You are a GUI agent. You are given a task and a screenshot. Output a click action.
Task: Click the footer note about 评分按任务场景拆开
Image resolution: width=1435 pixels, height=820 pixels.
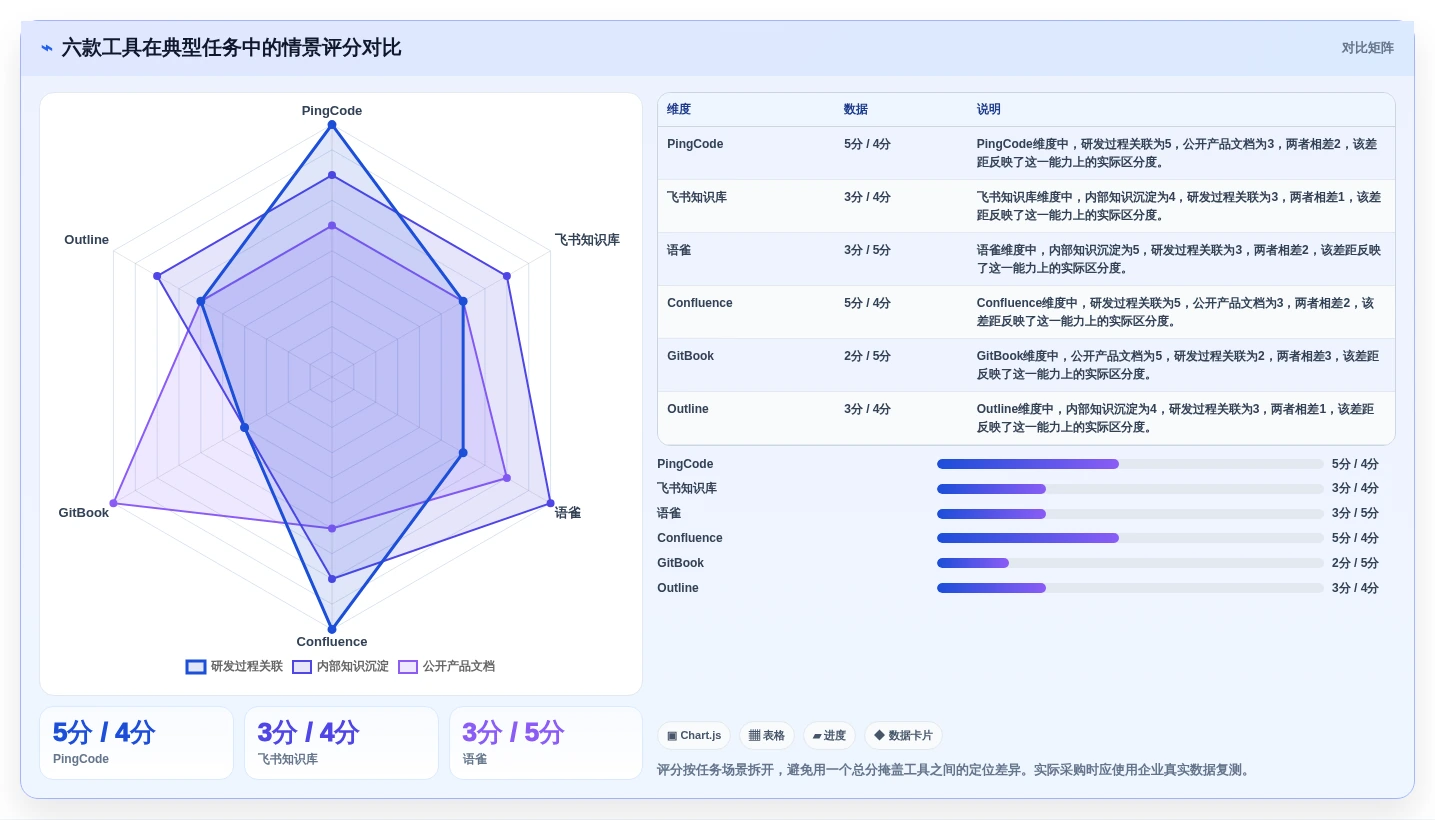click(x=955, y=770)
